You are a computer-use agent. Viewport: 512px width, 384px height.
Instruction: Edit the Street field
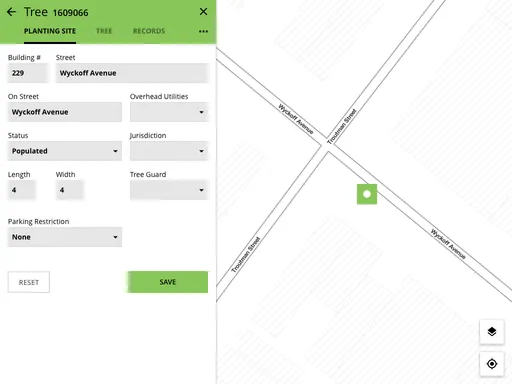click(x=132, y=73)
